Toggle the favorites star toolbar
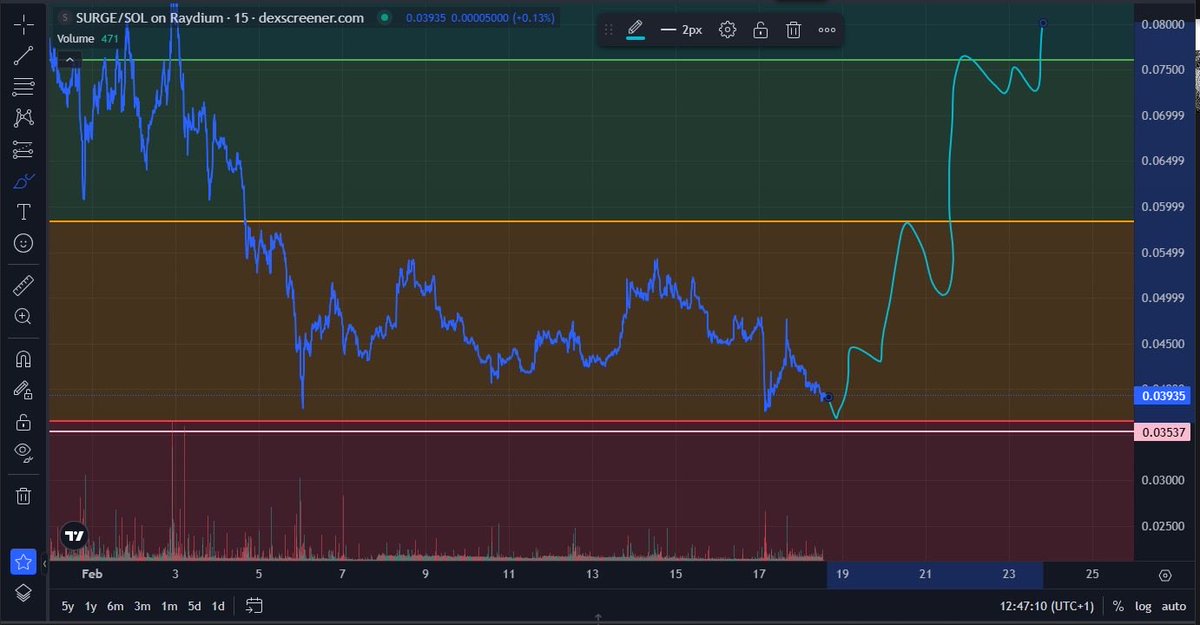This screenshot has height=625, width=1200. (24, 562)
